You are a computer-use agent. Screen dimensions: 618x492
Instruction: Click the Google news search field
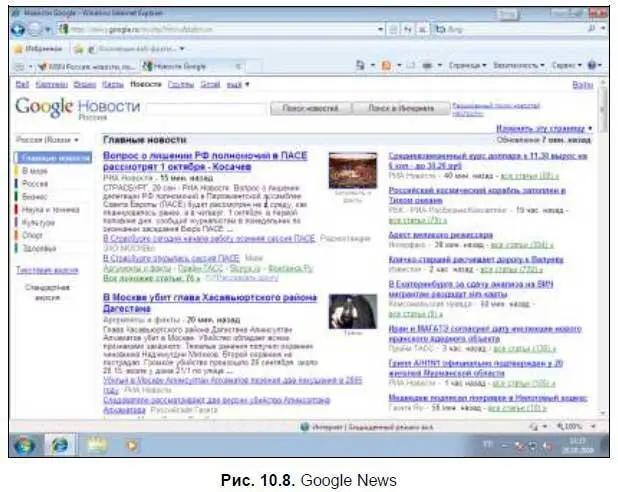[x=206, y=108]
